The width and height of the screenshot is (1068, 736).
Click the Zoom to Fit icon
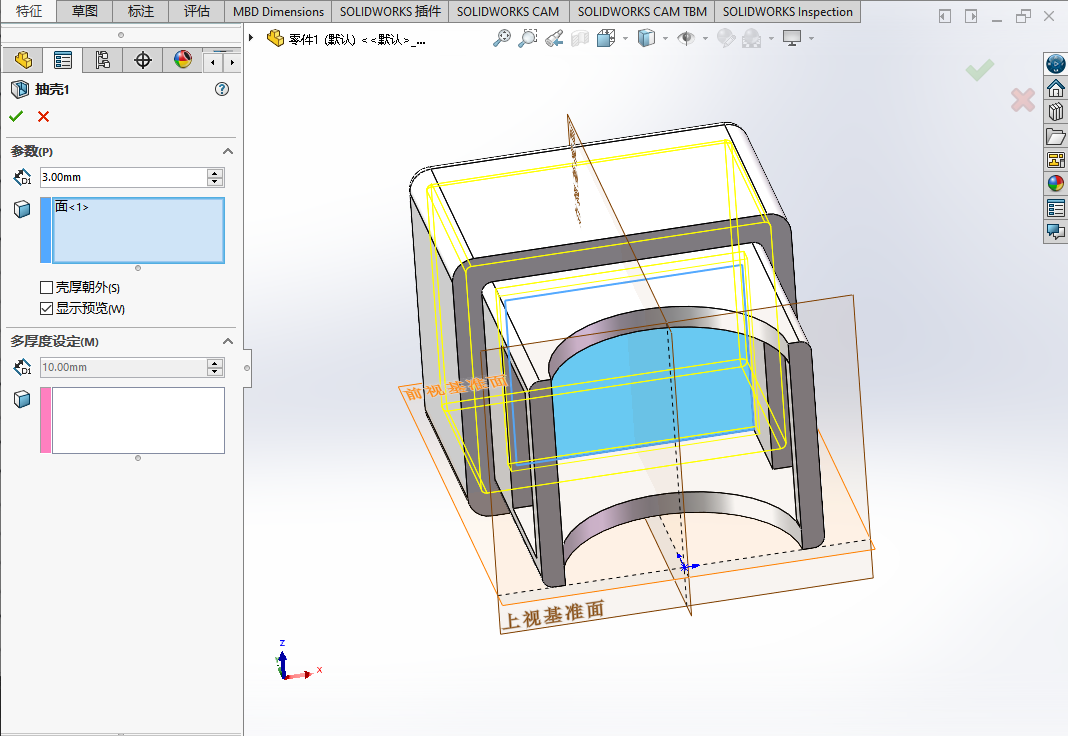click(x=502, y=38)
